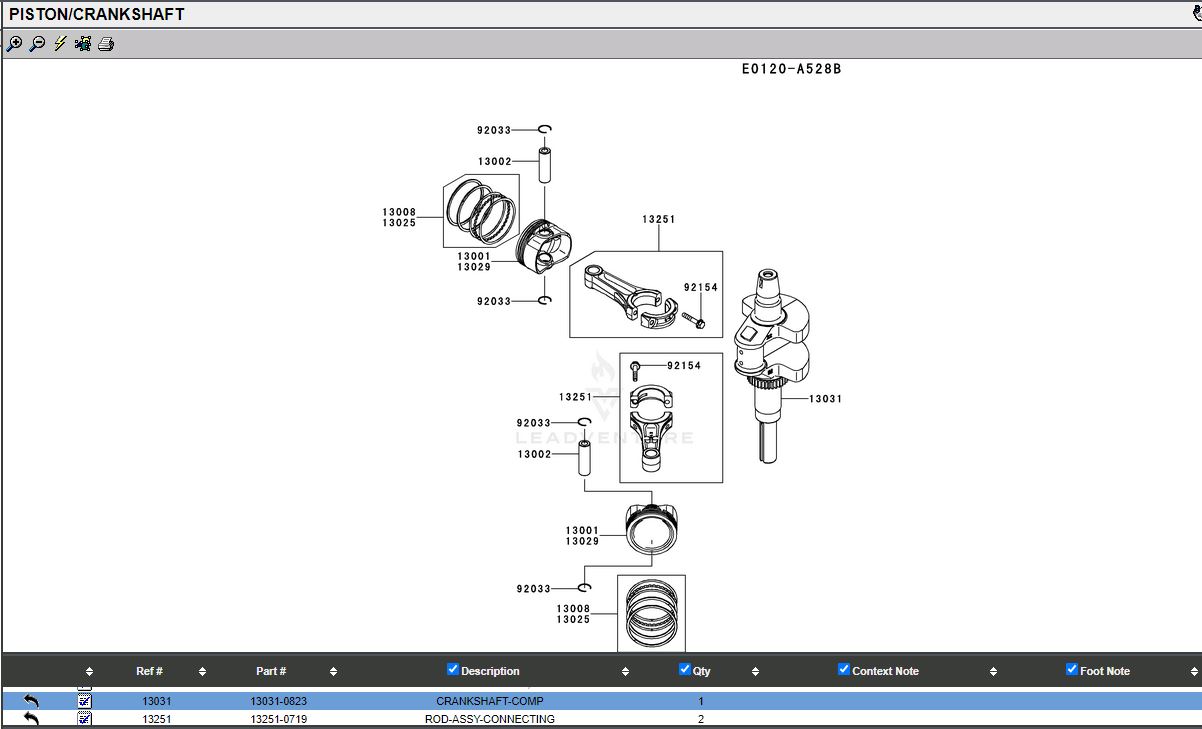Click the 13002 piston pin label at top
This screenshot has height=729, width=1202.
click(494, 162)
